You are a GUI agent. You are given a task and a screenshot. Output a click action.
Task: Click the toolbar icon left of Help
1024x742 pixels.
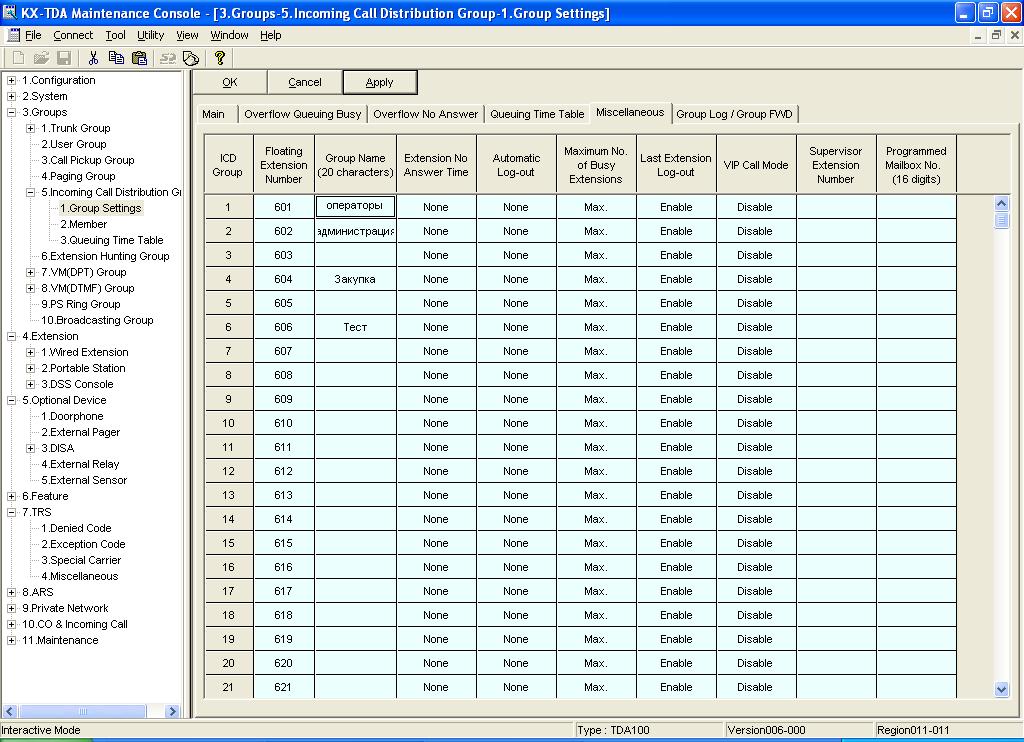(191, 58)
